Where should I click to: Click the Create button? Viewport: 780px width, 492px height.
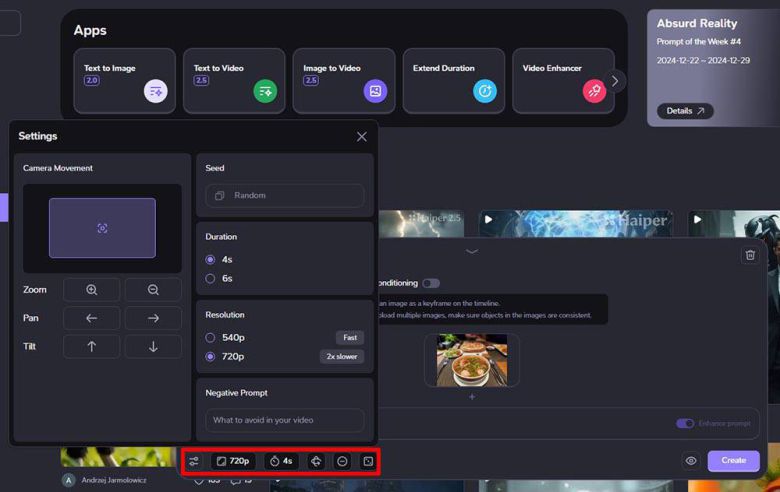pos(733,461)
